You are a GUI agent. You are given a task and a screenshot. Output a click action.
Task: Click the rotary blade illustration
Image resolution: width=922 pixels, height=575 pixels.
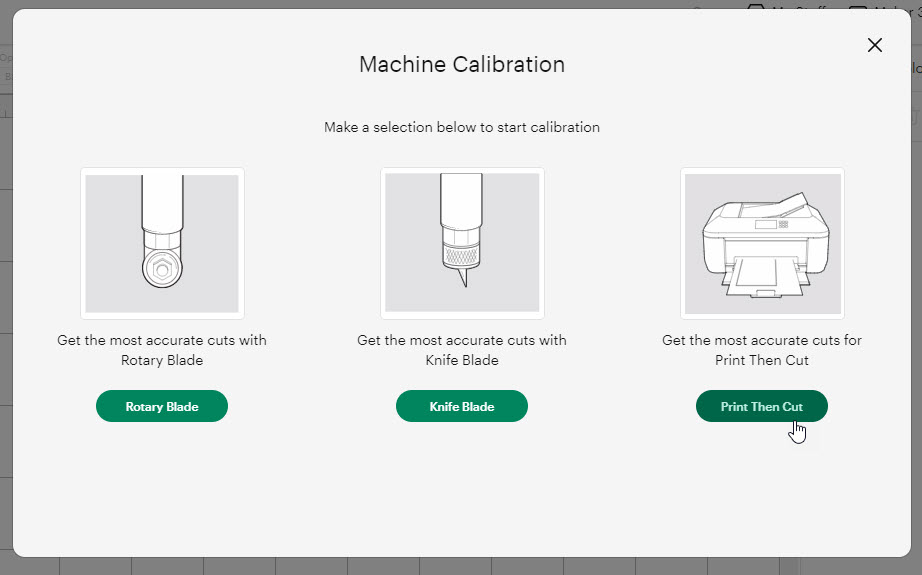[162, 243]
